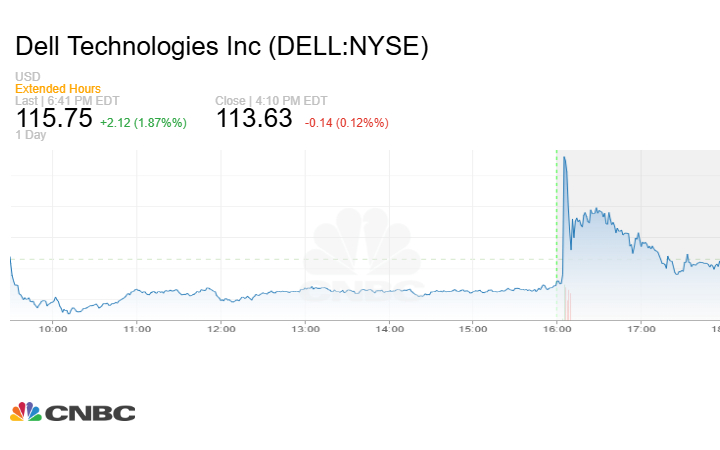Click the 11:00 time axis label
This screenshot has width=720, height=450.
pyautogui.click(x=137, y=329)
